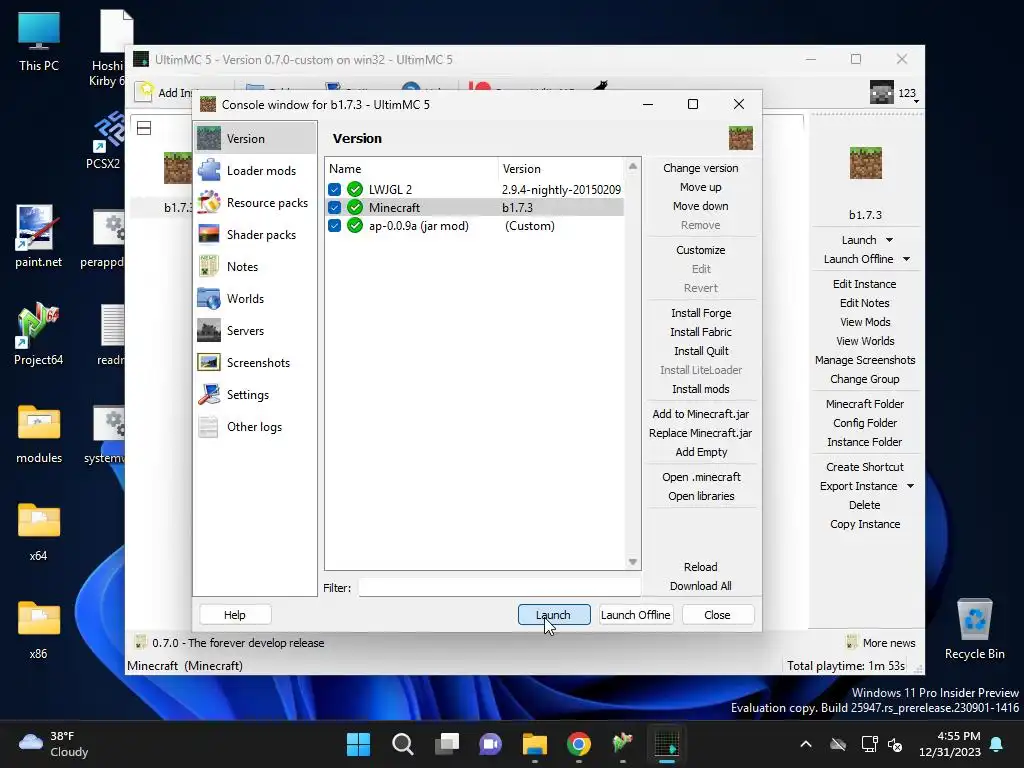
Task: Click the list scrollbar up arrow
Action: pos(633,167)
